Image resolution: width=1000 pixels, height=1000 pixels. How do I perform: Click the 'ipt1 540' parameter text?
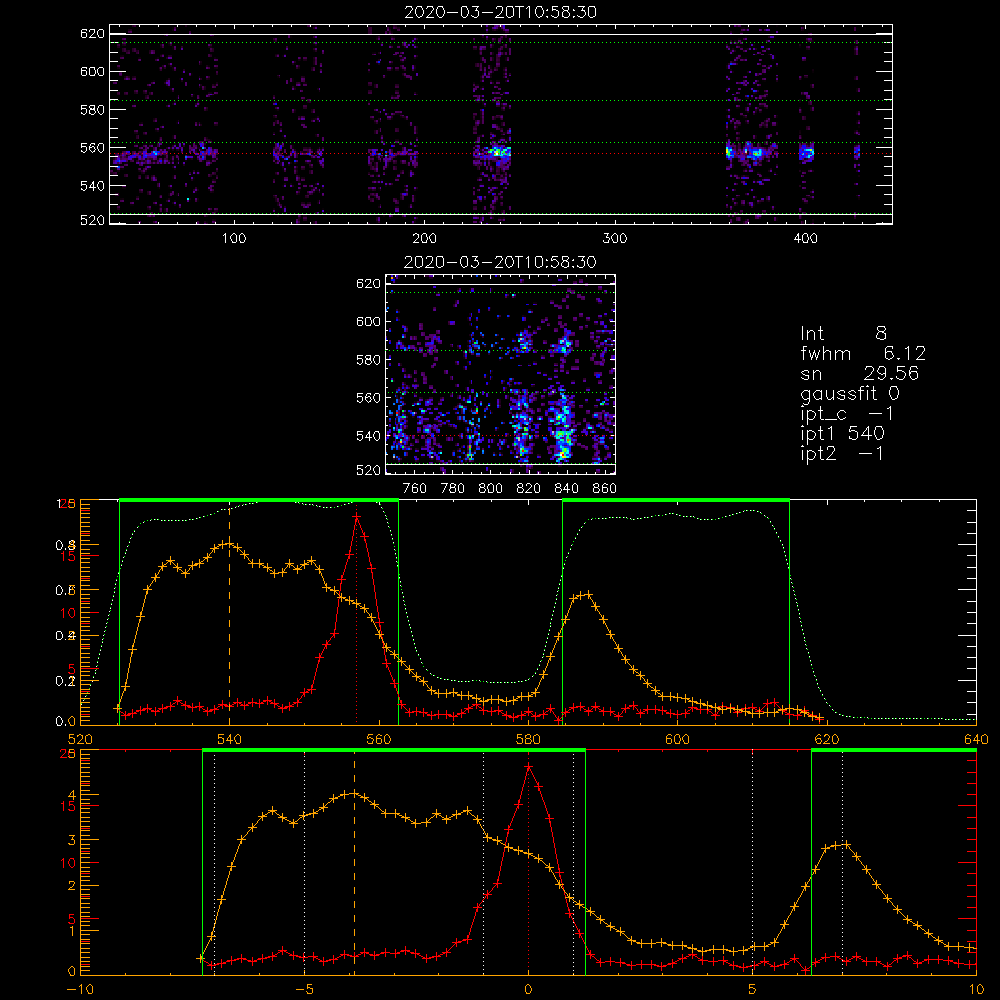[x=842, y=434]
